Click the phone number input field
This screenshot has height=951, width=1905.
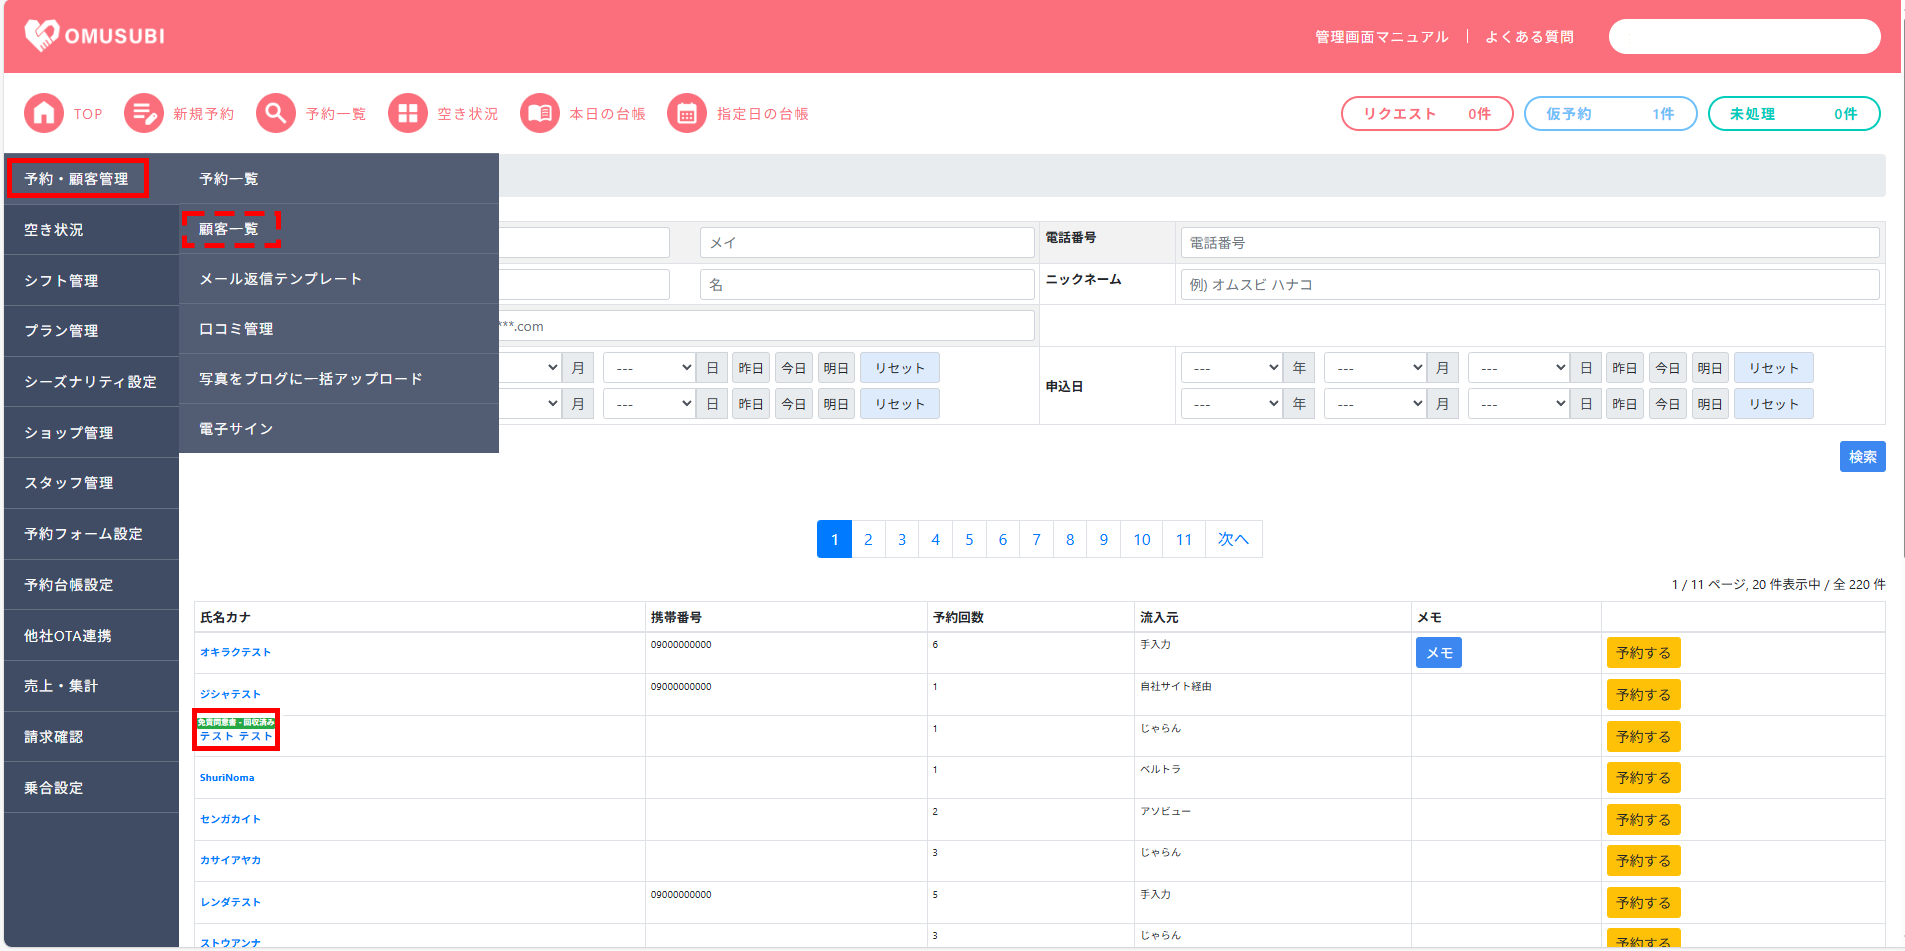1529,243
